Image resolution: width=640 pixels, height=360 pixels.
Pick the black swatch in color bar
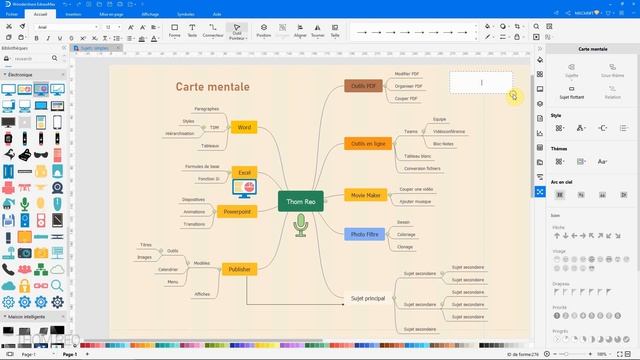(482, 345)
